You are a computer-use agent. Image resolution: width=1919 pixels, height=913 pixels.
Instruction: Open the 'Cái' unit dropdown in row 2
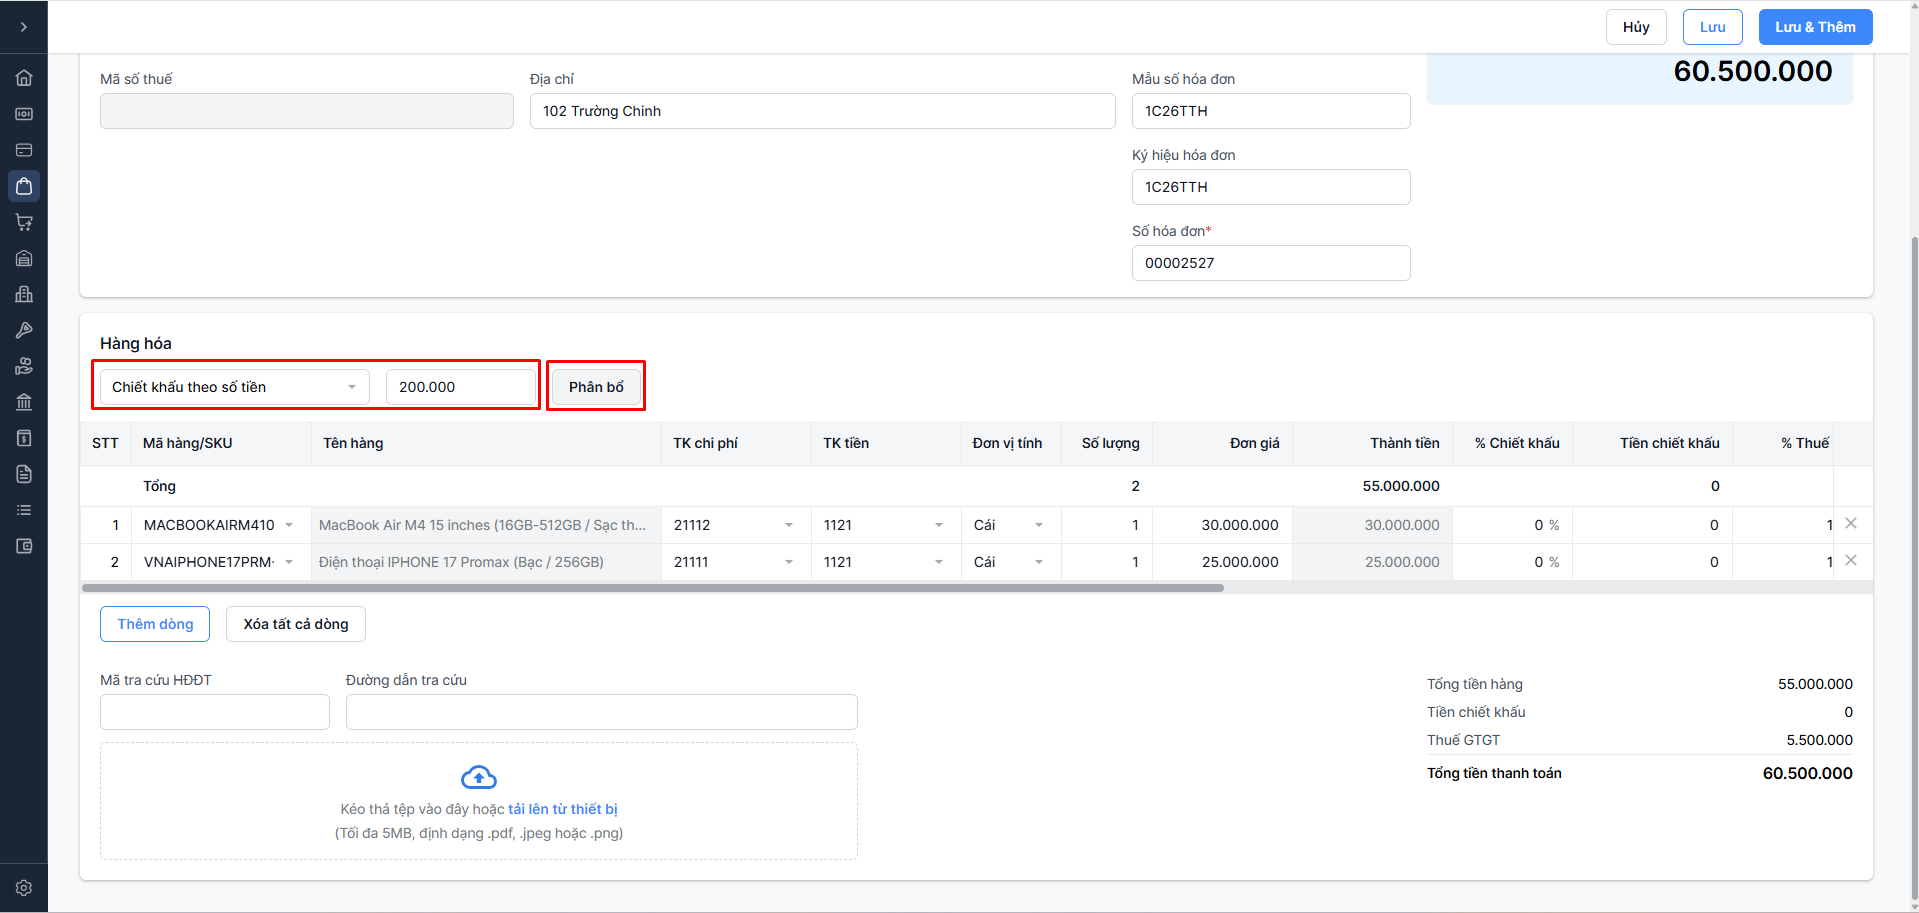click(x=1038, y=562)
